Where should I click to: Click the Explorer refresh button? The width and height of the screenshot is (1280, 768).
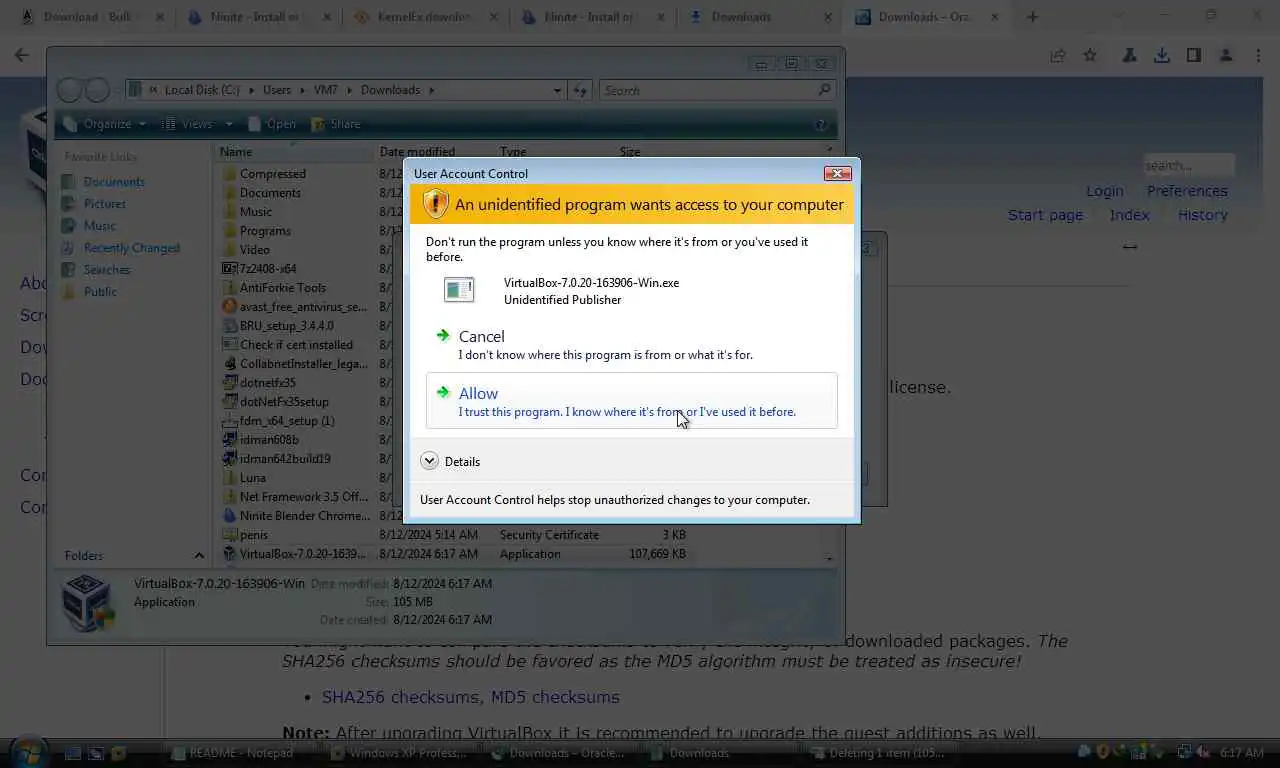pos(580,90)
